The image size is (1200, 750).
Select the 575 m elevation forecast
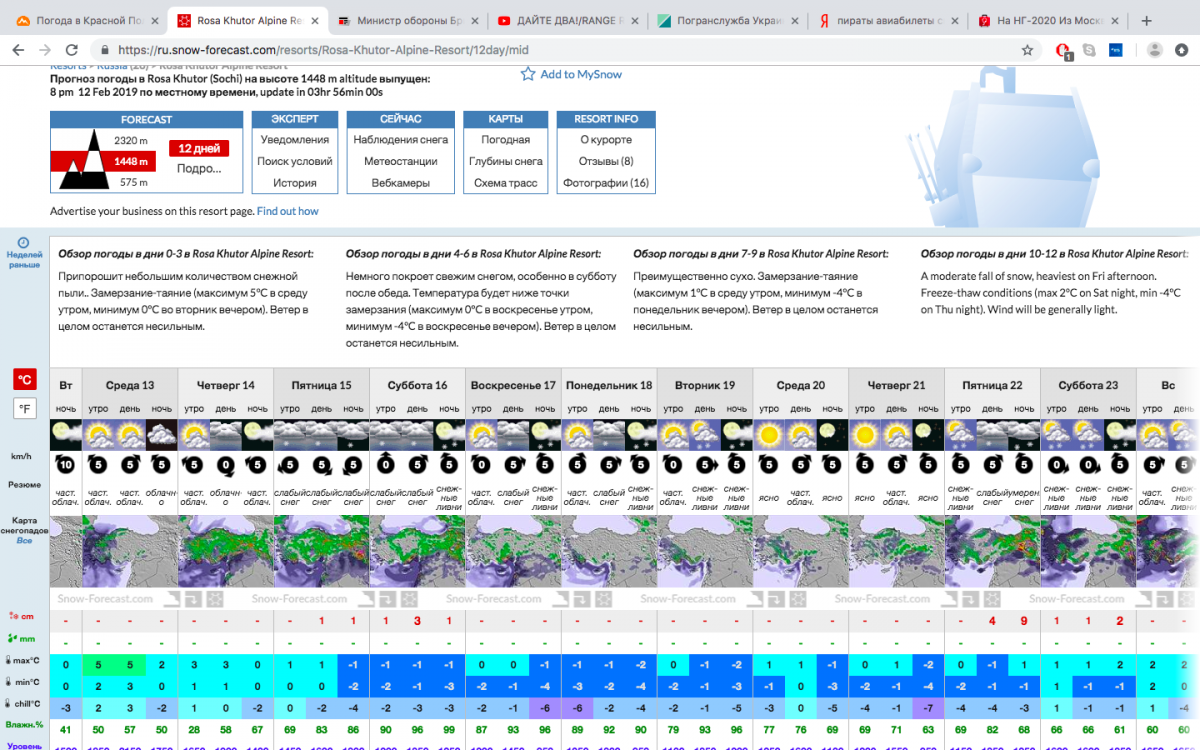coord(133,182)
